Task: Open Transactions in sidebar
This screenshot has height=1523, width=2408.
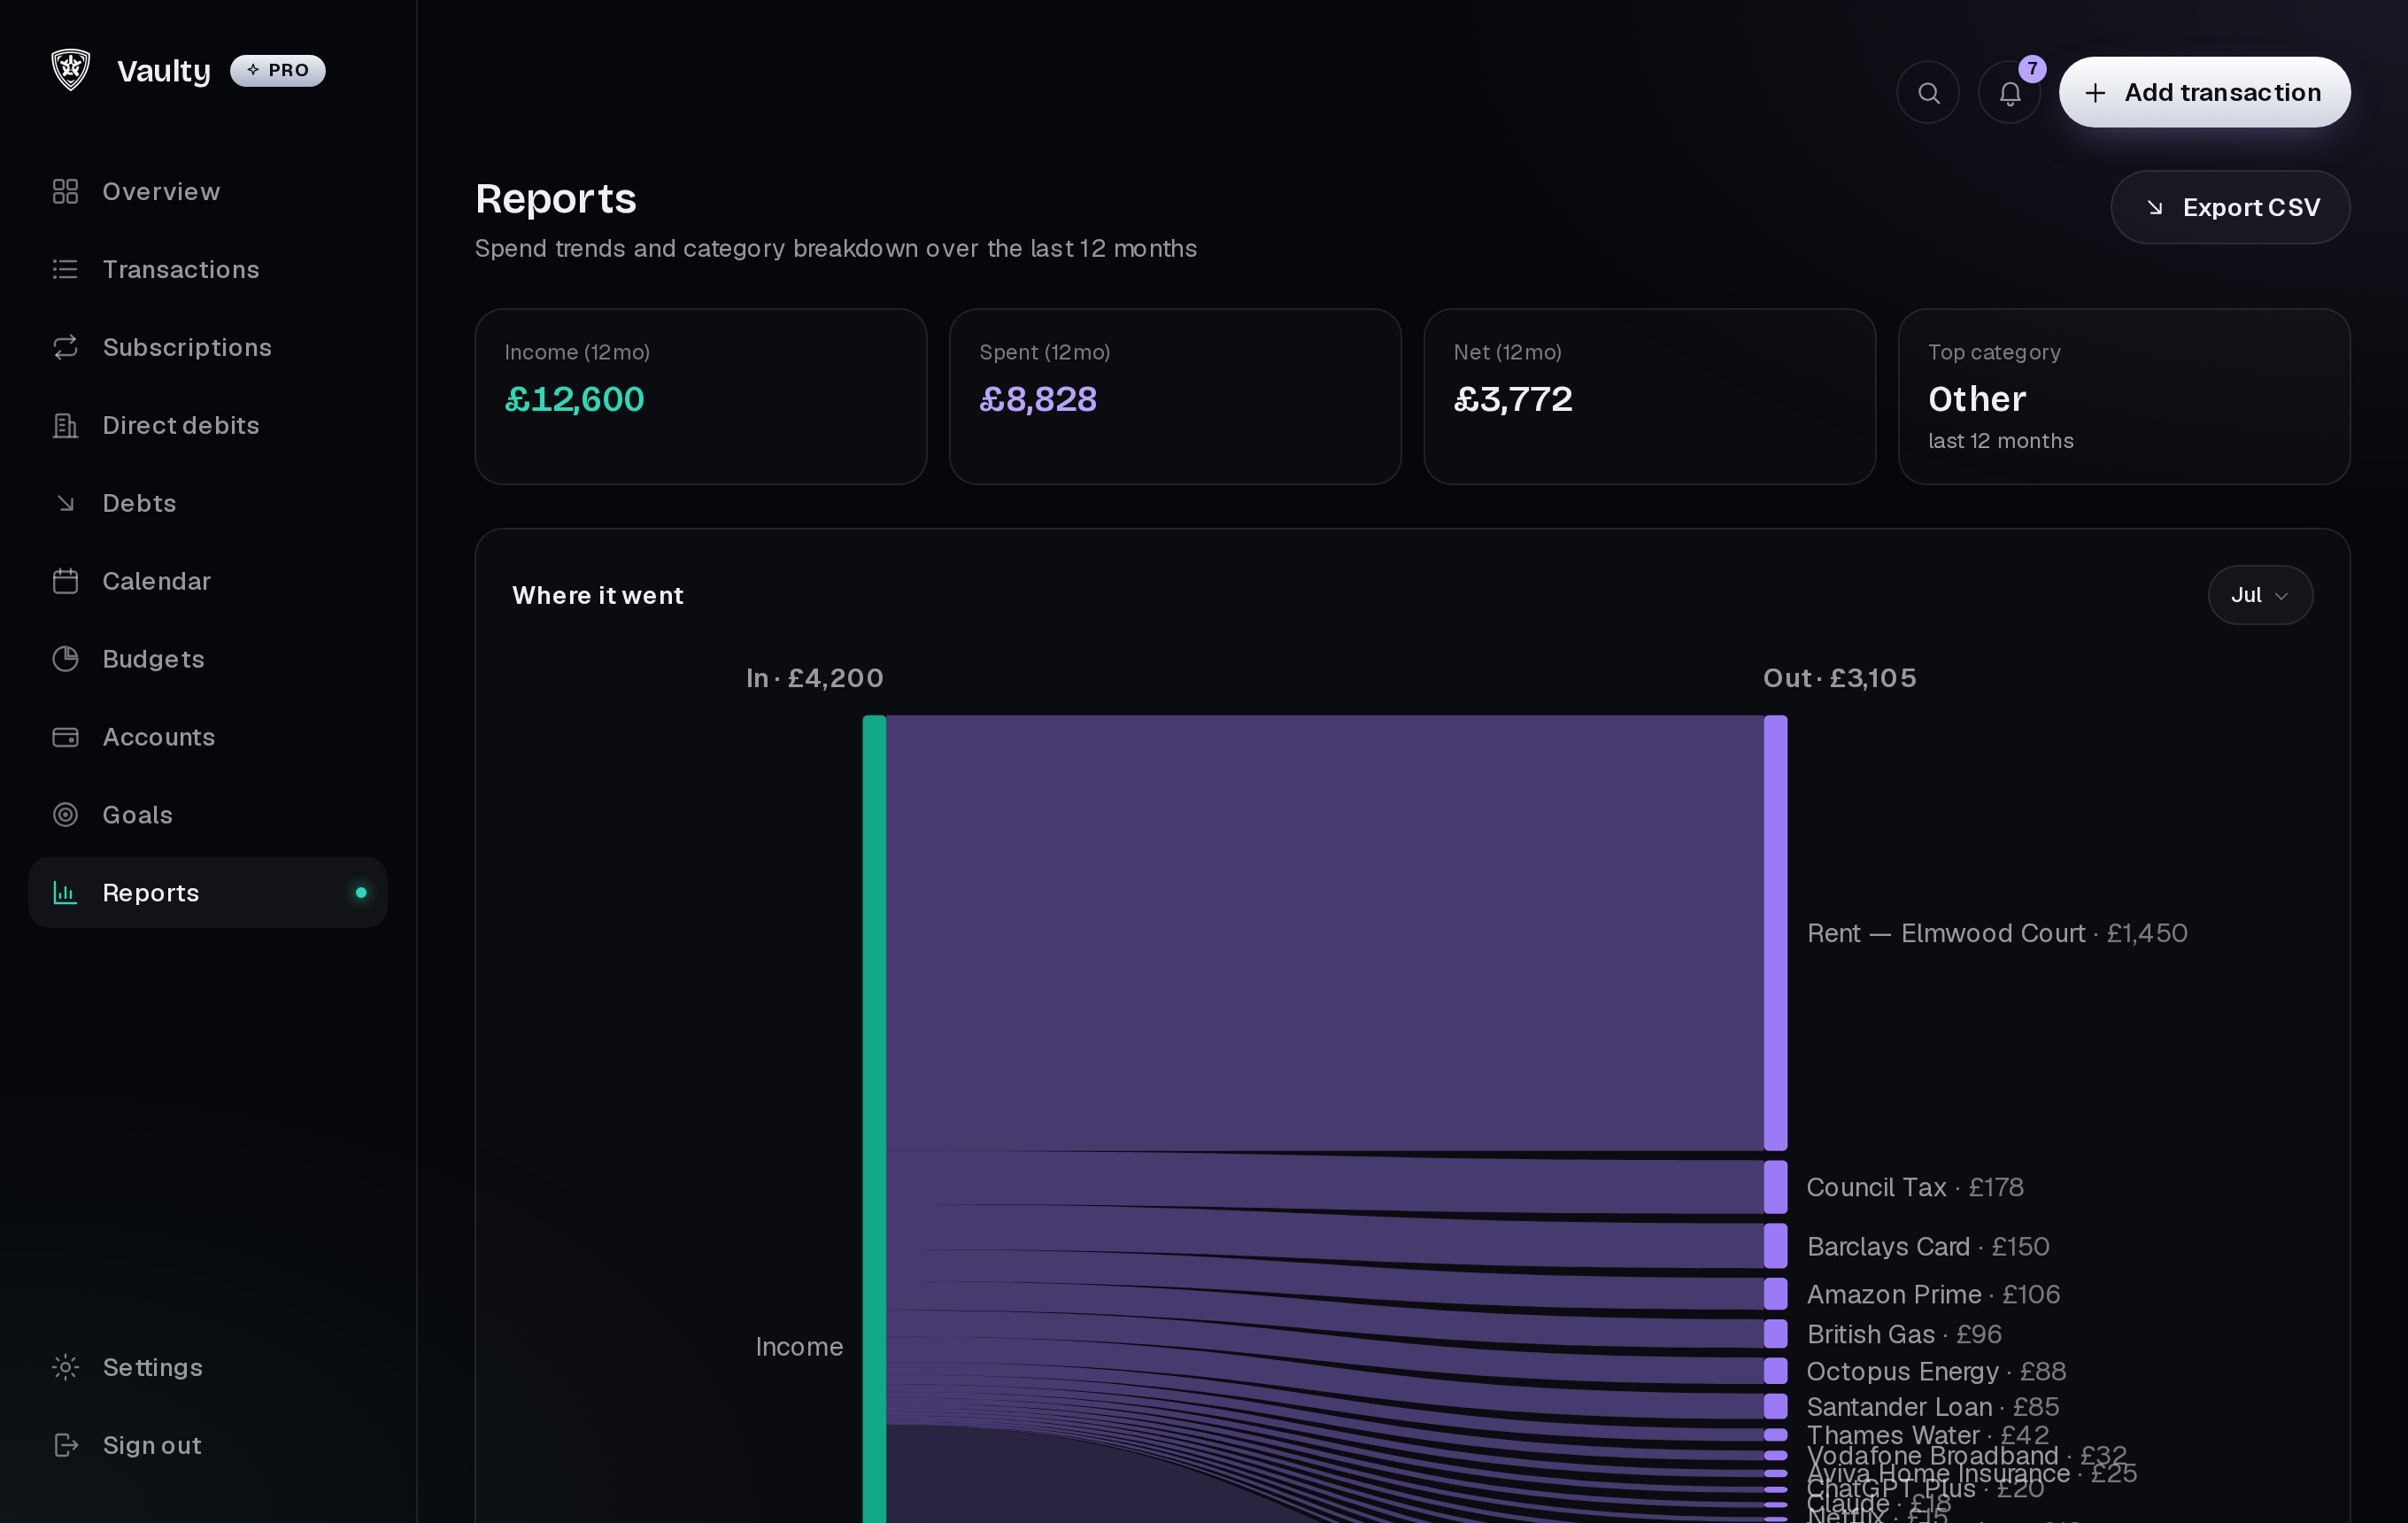Action: point(181,269)
